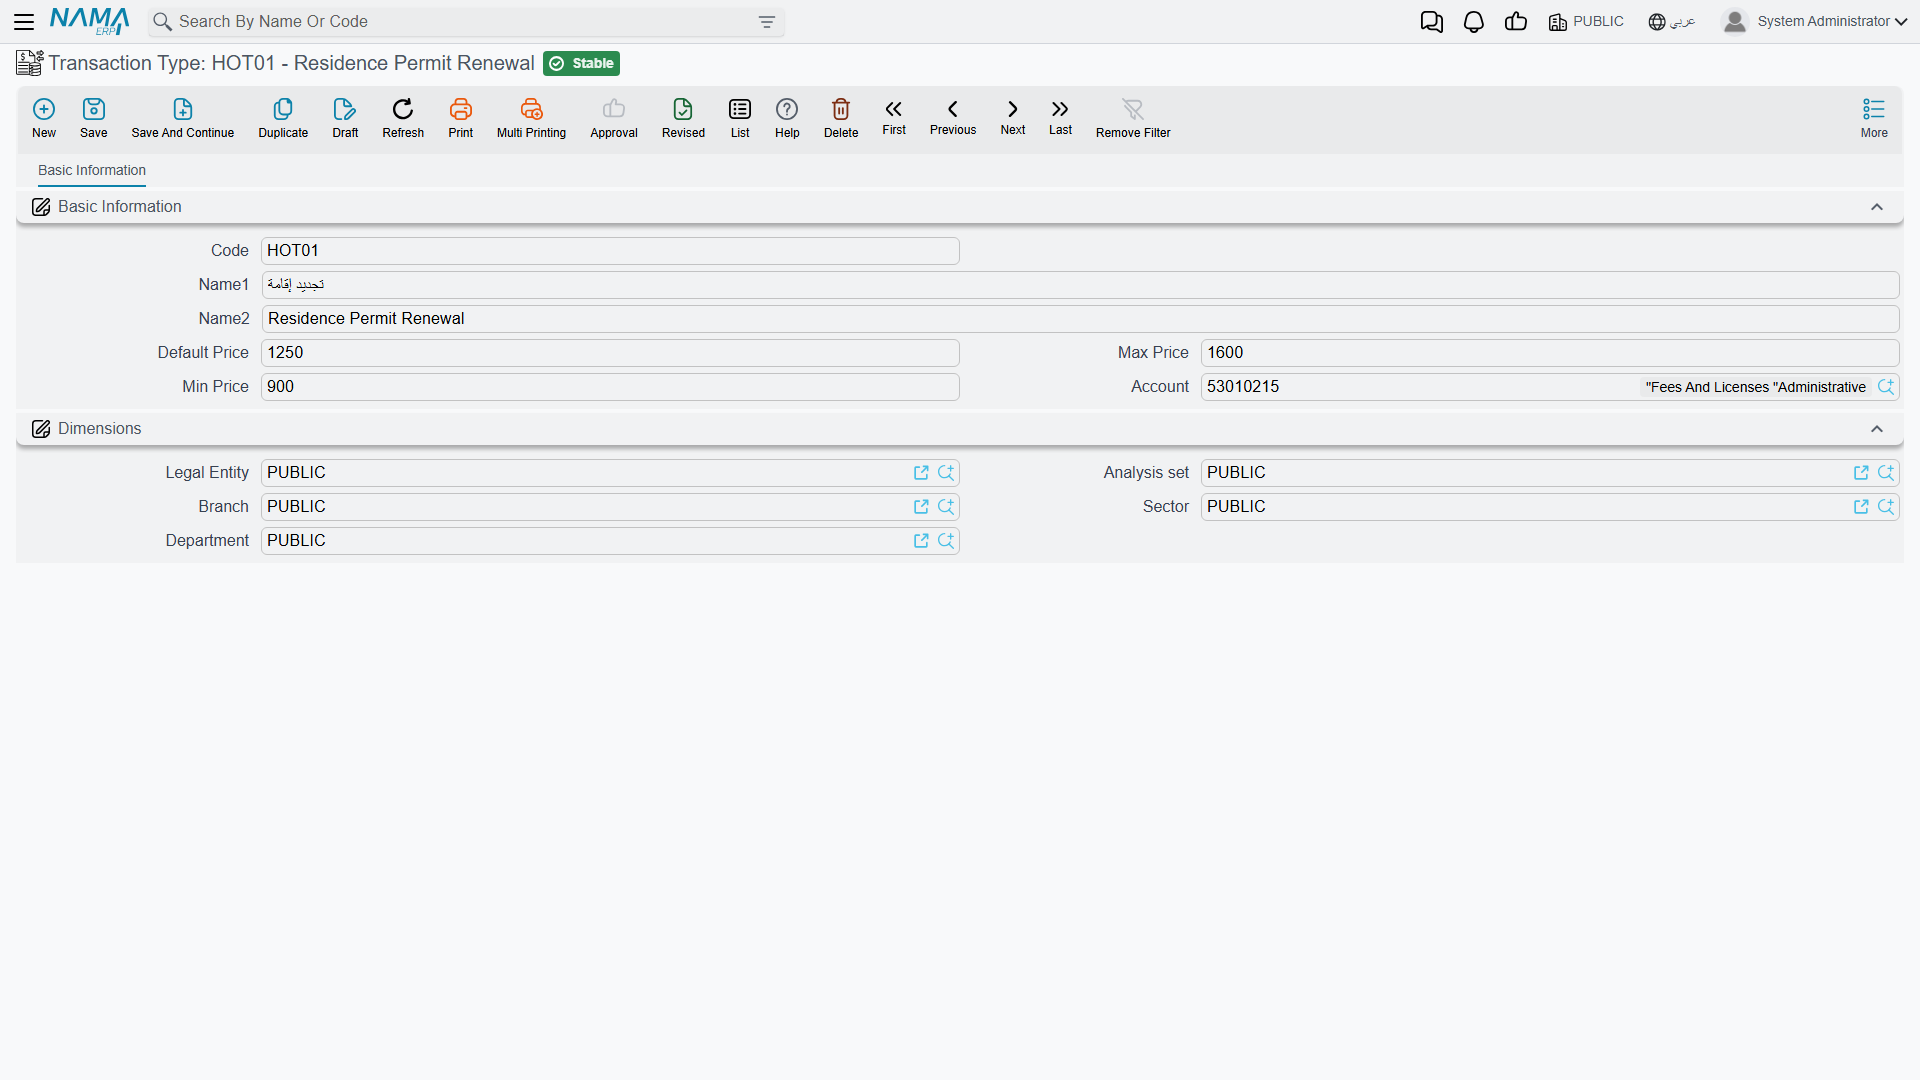Open the More options menu
This screenshot has height=1080, width=1920.
click(x=1874, y=118)
